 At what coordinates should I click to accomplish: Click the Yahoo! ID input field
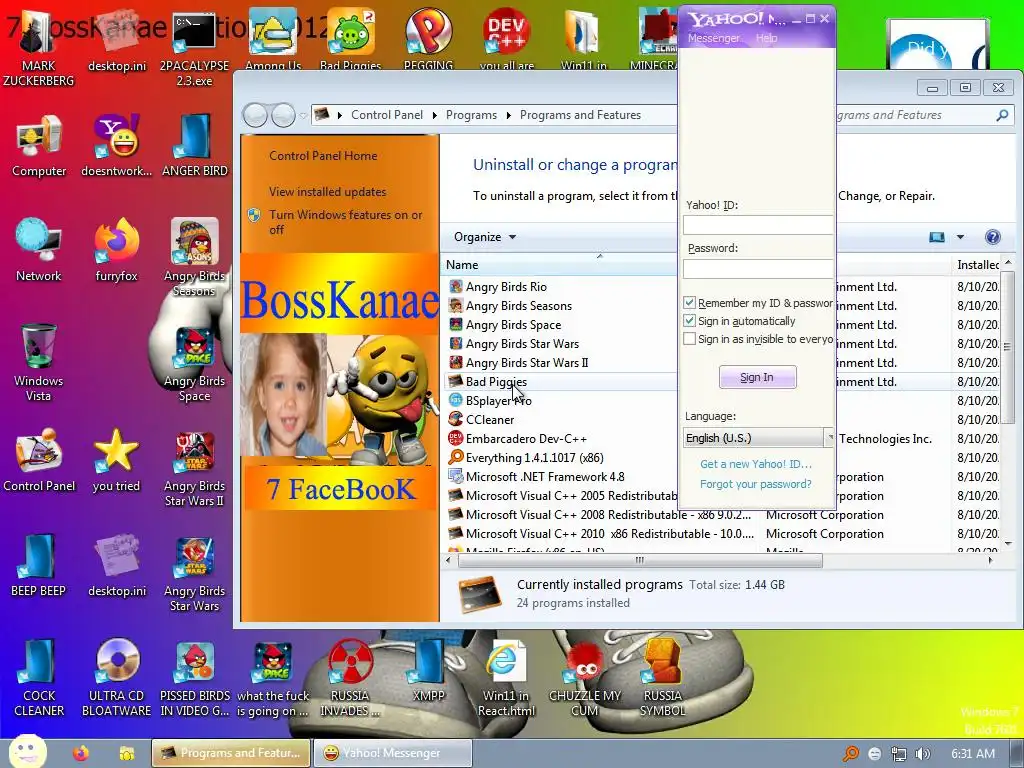tap(758, 225)
